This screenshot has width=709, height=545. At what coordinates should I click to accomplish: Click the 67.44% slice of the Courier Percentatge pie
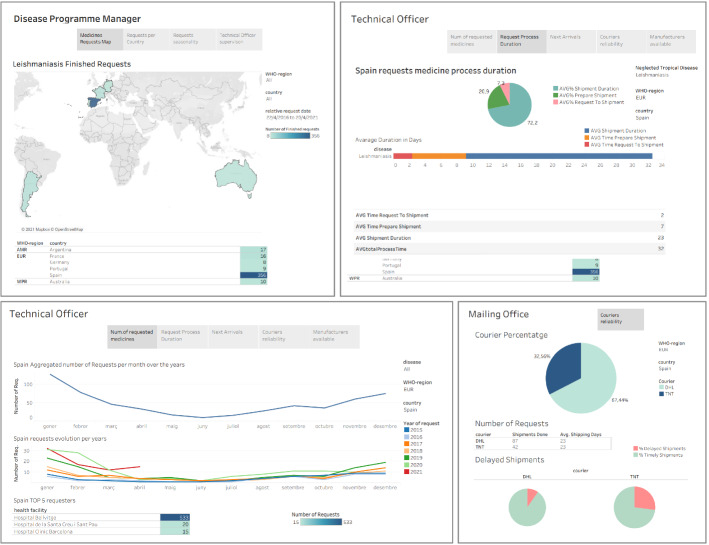pos(592,384)
